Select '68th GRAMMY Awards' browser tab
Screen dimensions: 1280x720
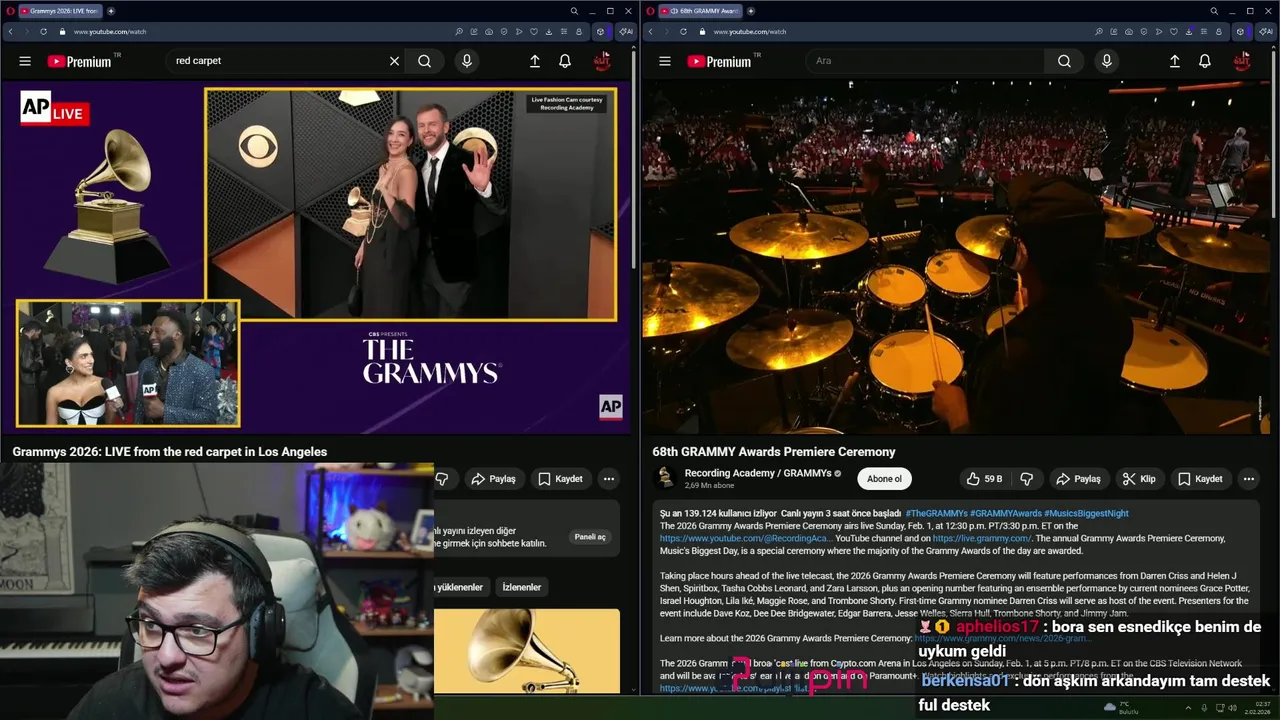click(701, 11)
